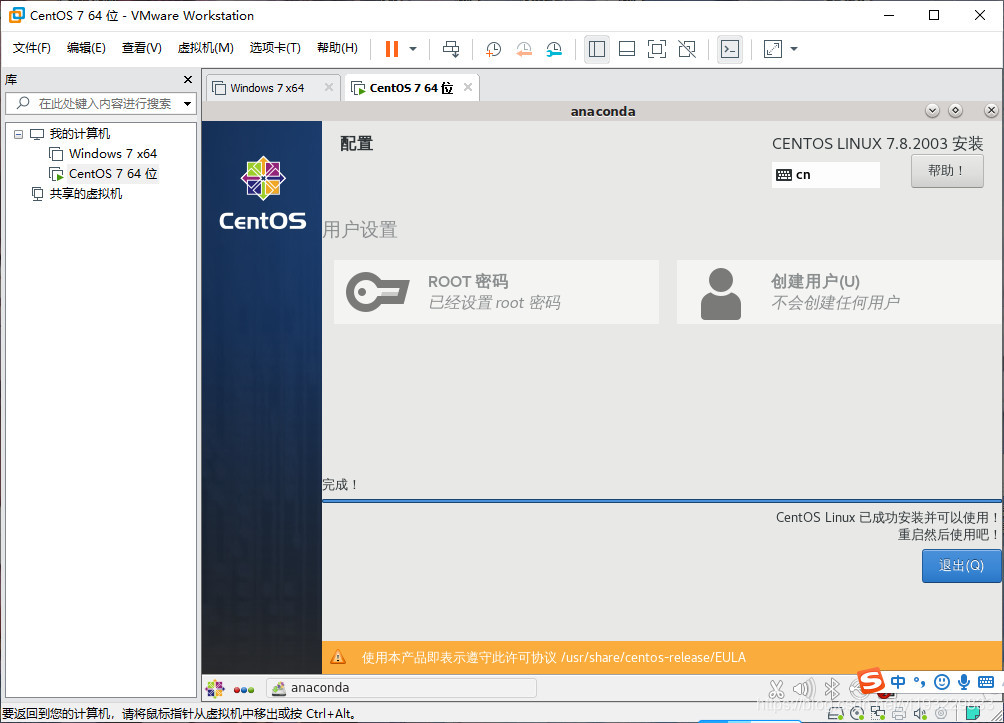Click the Send Ctrl+Alt+Del toolbar icon

click(451, 49)
